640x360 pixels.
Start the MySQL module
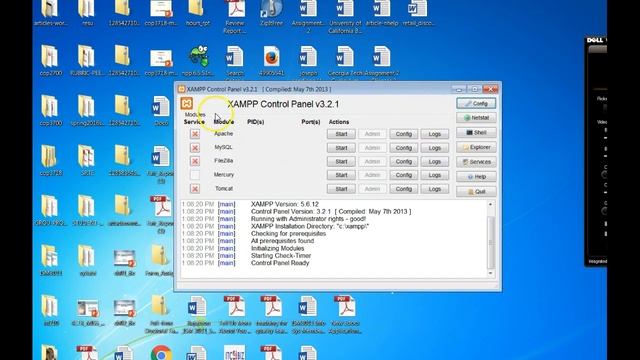click(x=341, y=148)
